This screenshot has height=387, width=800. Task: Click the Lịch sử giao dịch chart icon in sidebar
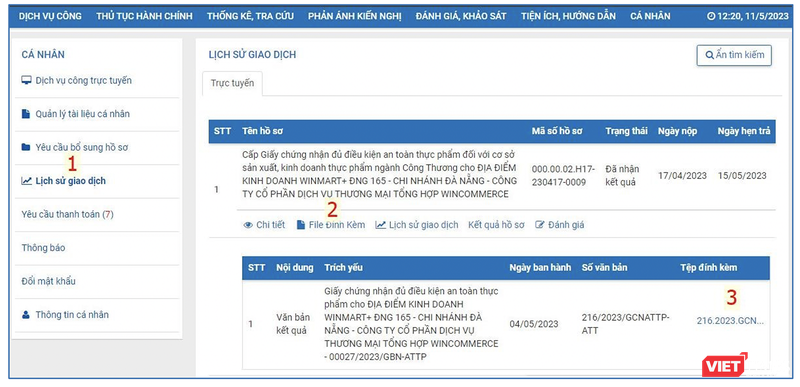(26, 181)
